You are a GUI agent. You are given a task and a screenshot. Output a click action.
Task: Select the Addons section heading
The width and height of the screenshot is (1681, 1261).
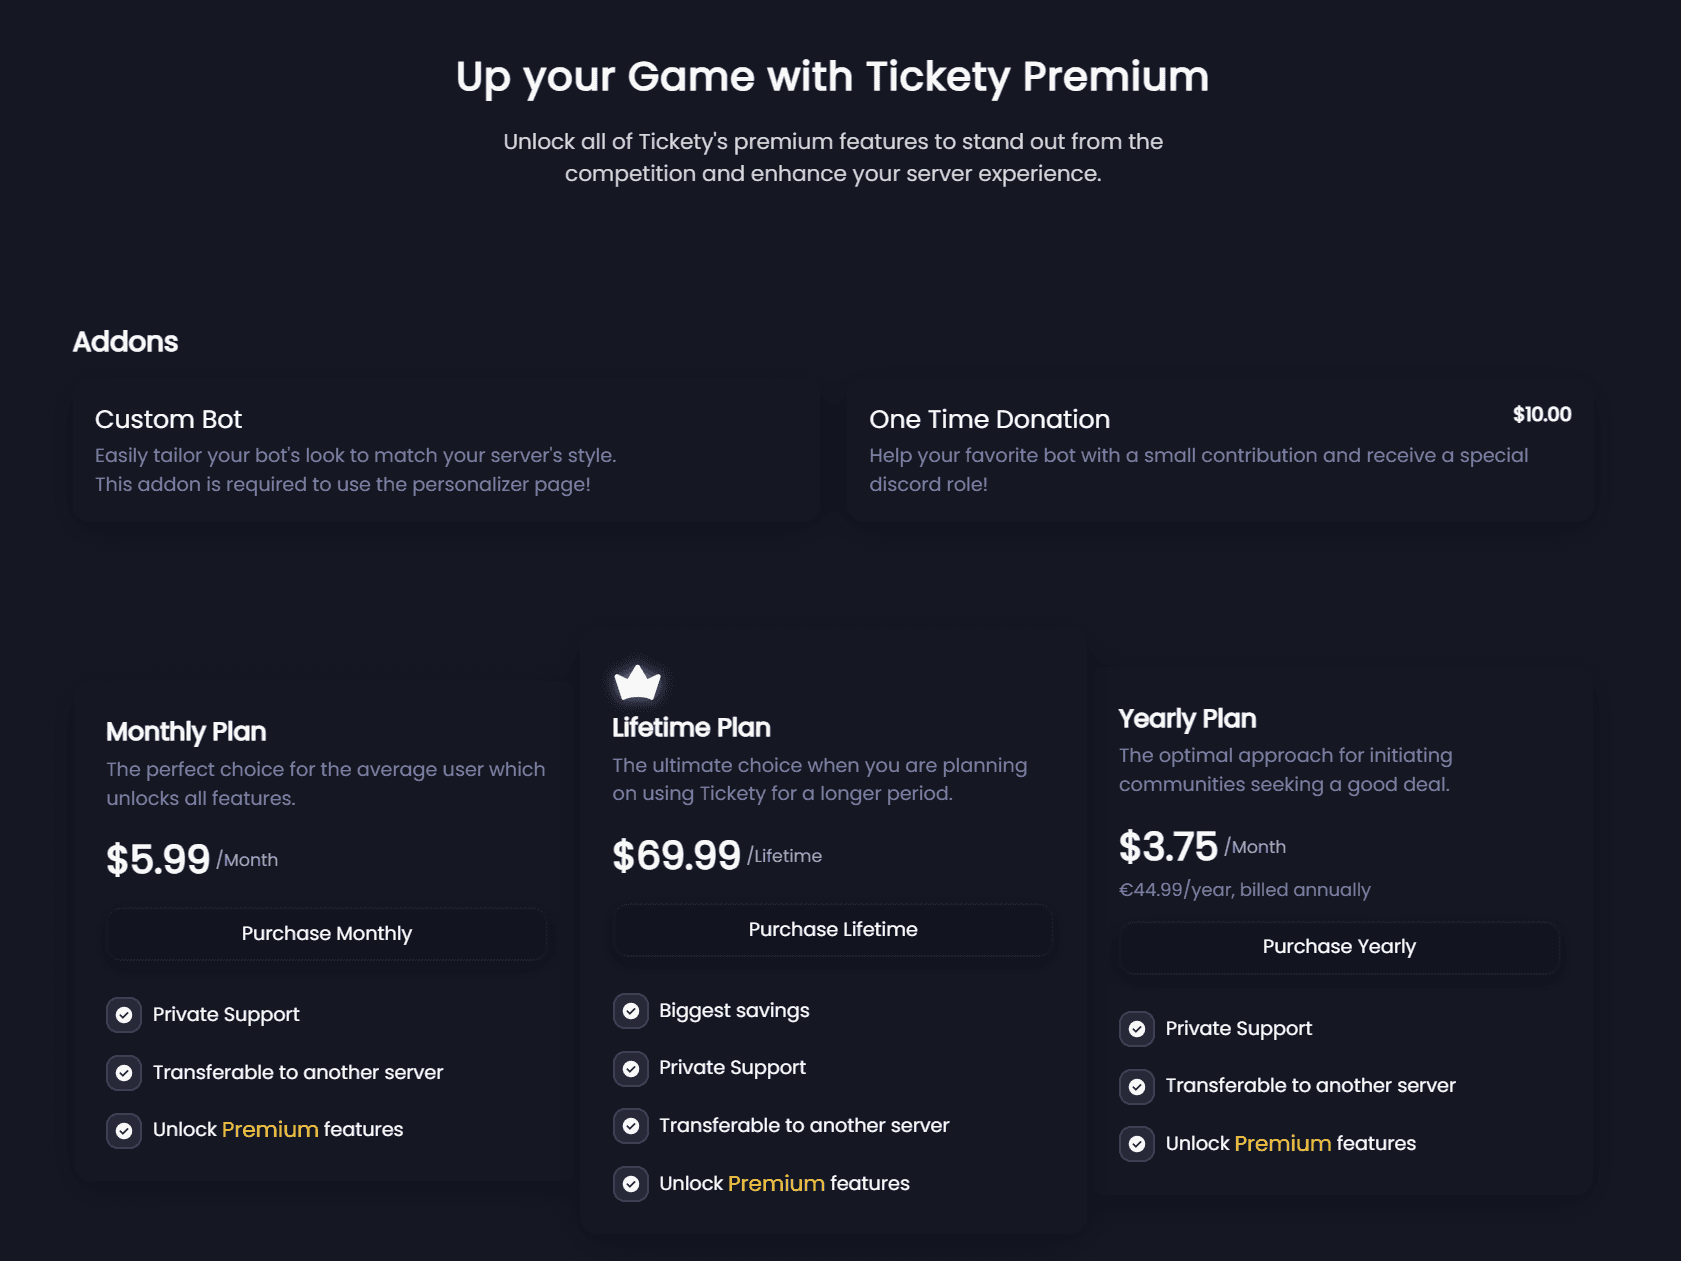click(x=125, y=341)
